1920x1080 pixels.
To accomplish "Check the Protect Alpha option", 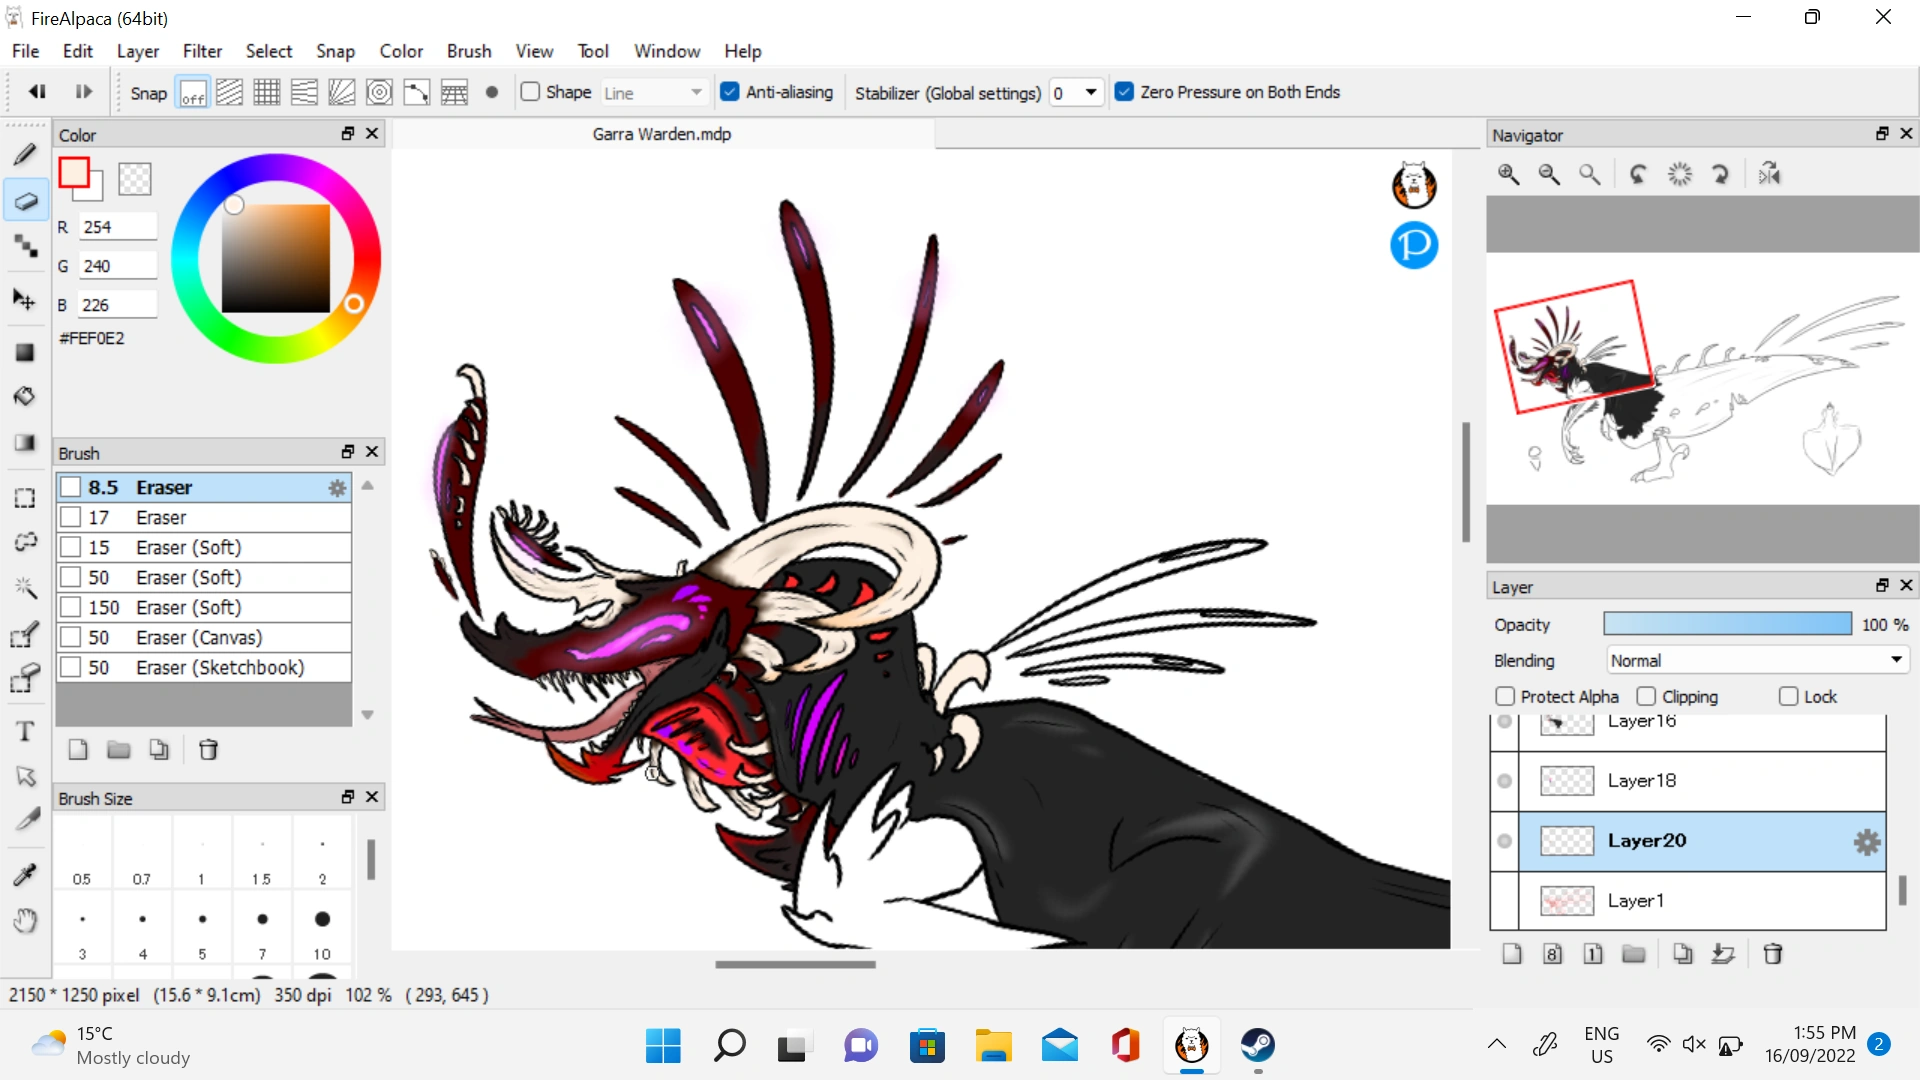I will 1505,696.
